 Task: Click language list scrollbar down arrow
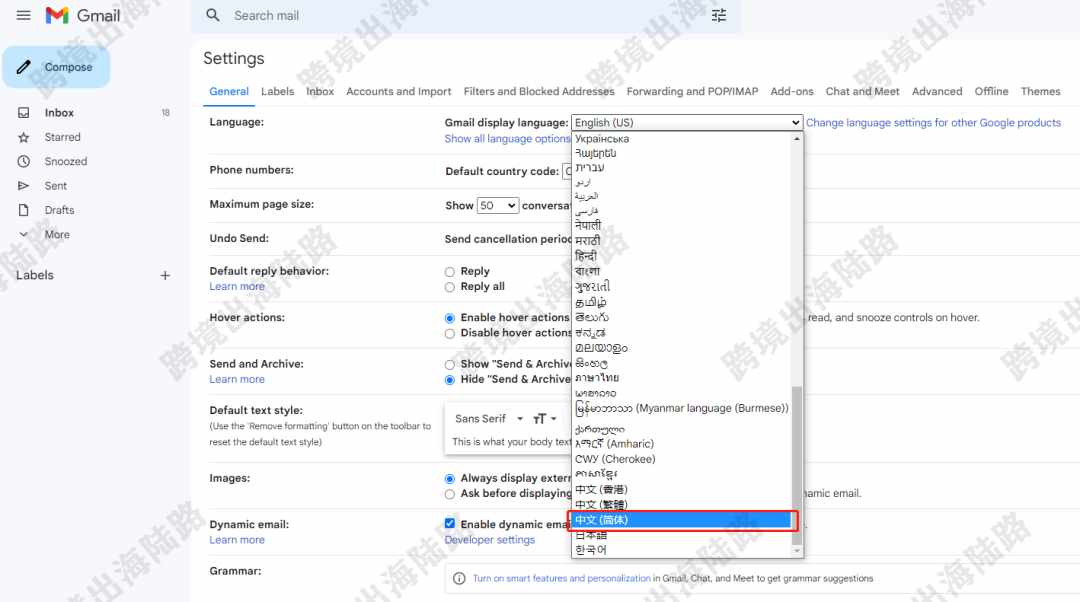(797, 551)
